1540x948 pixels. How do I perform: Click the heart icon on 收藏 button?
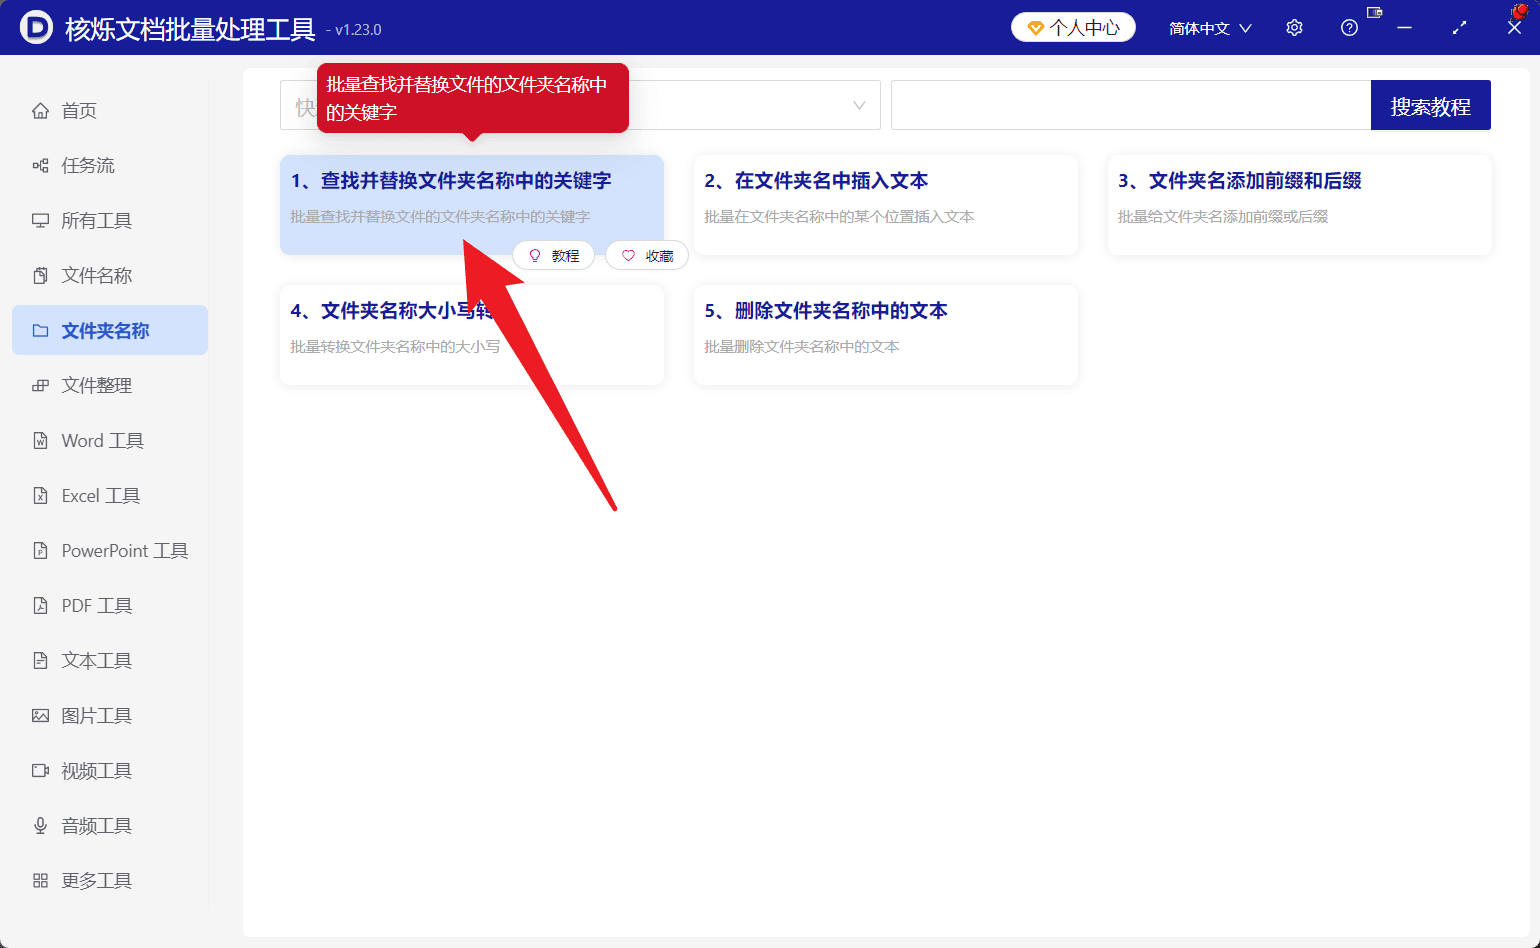pyautogui.click(x=628, y=256)
